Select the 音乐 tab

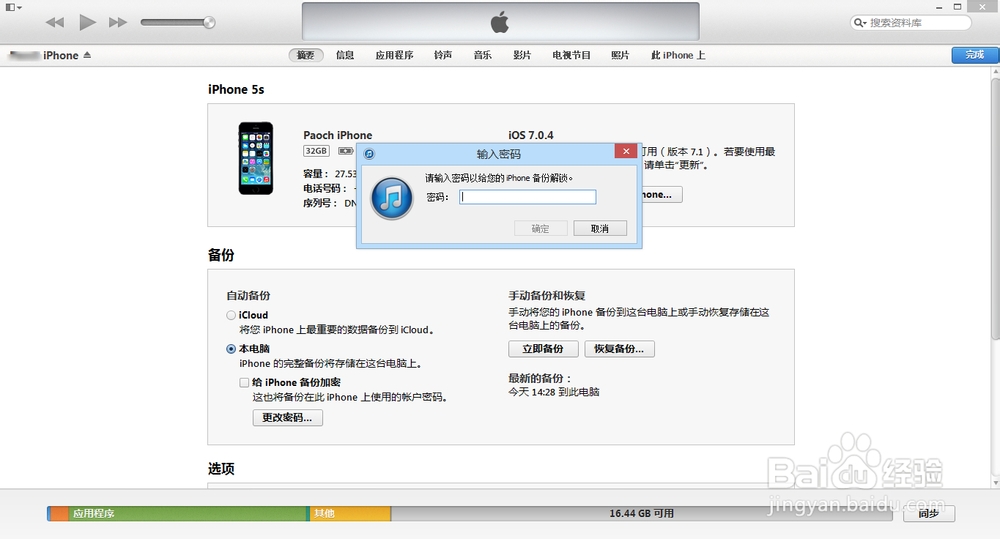pos(483,55)
